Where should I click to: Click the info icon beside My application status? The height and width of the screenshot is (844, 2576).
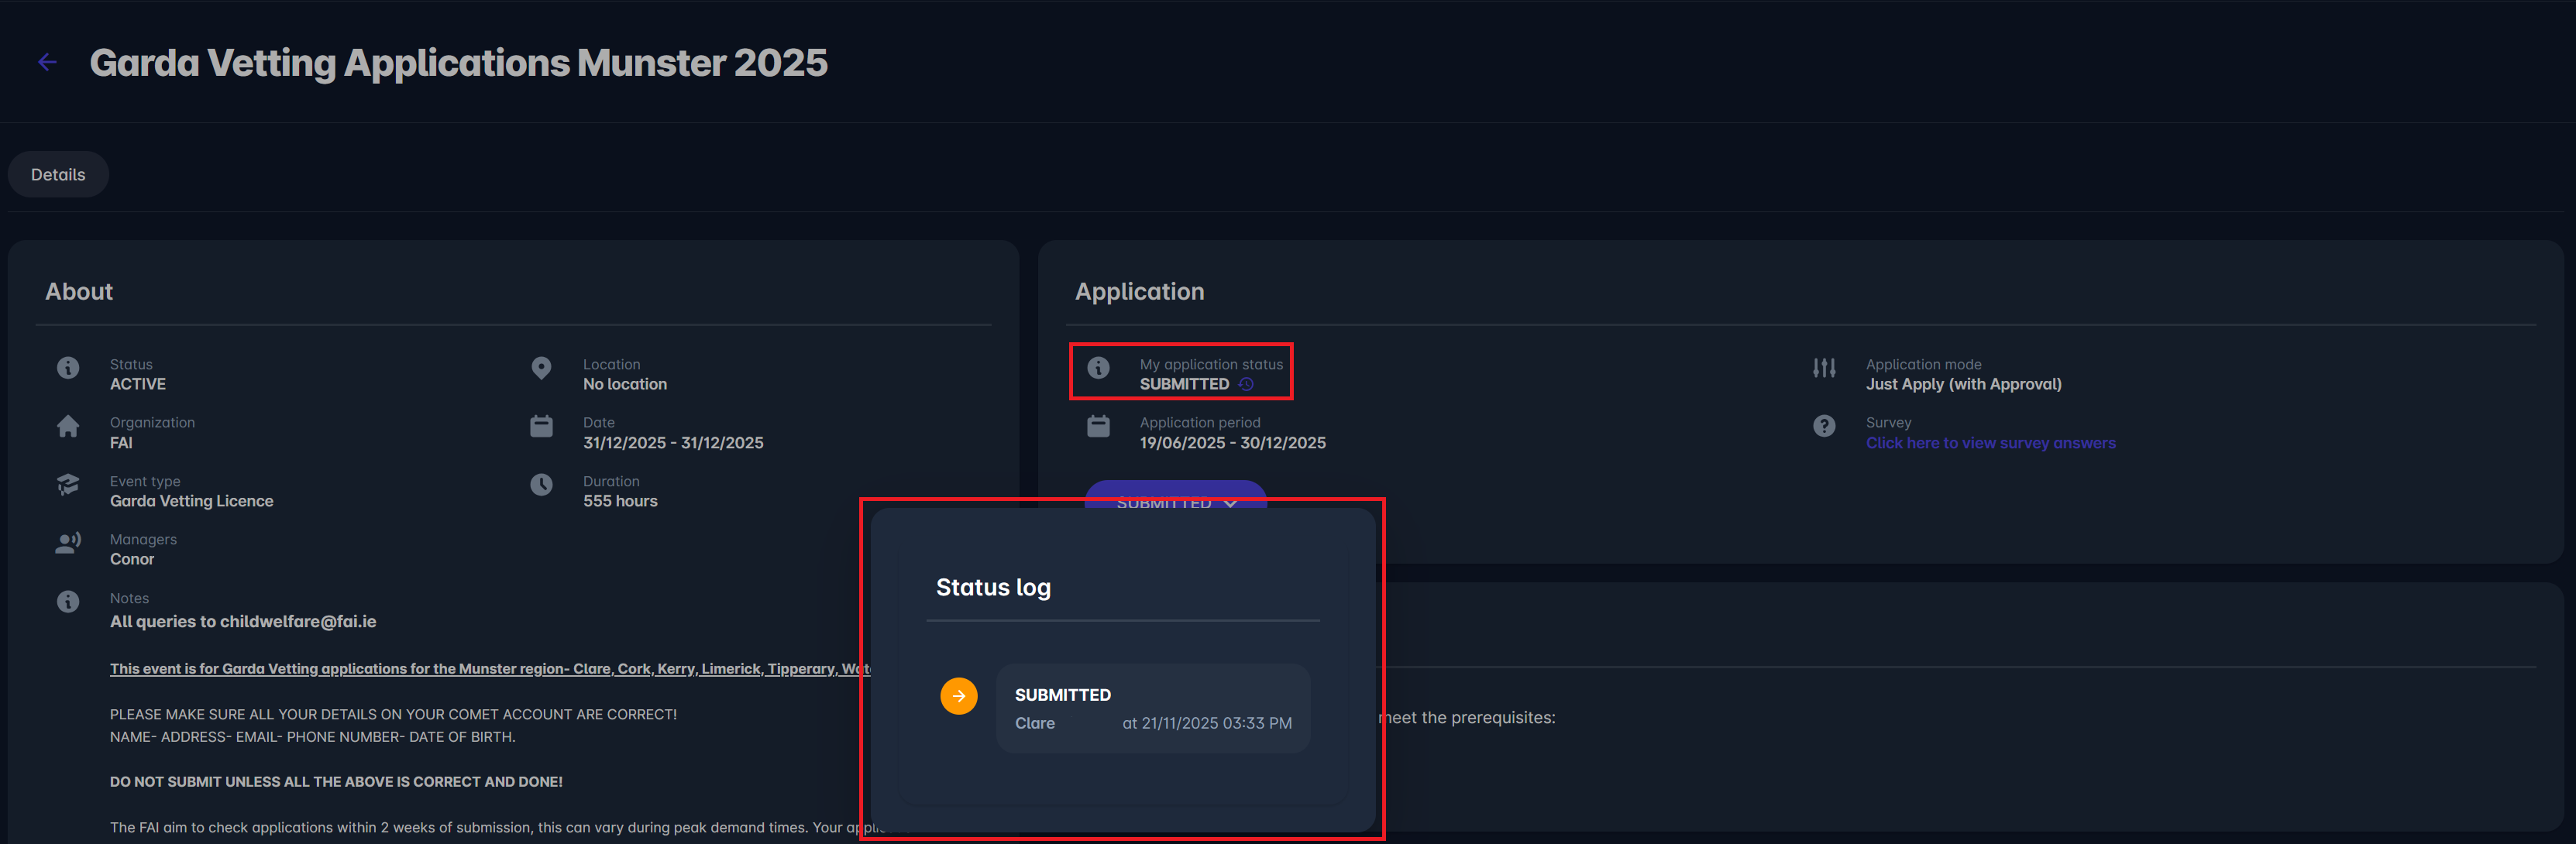click(1098, 368)
